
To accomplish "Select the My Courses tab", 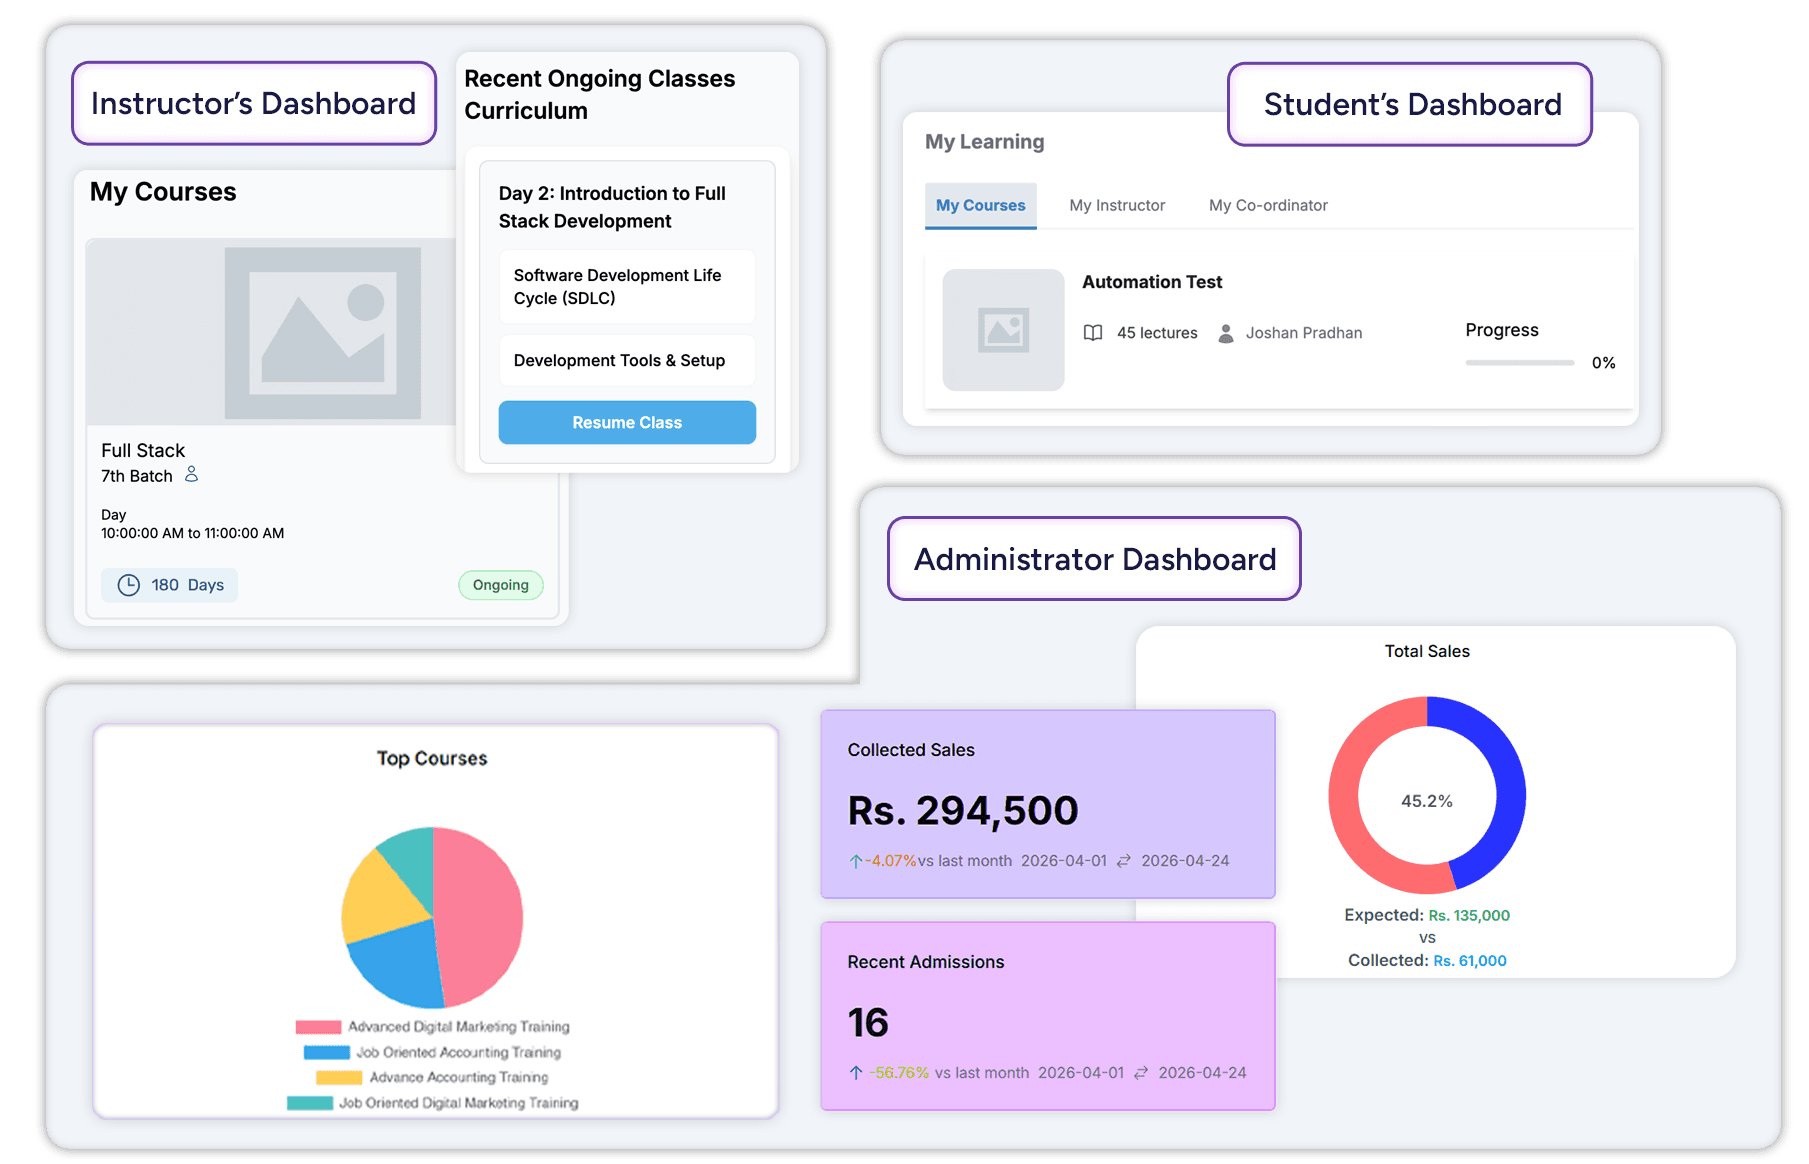I will coord(980,205).
